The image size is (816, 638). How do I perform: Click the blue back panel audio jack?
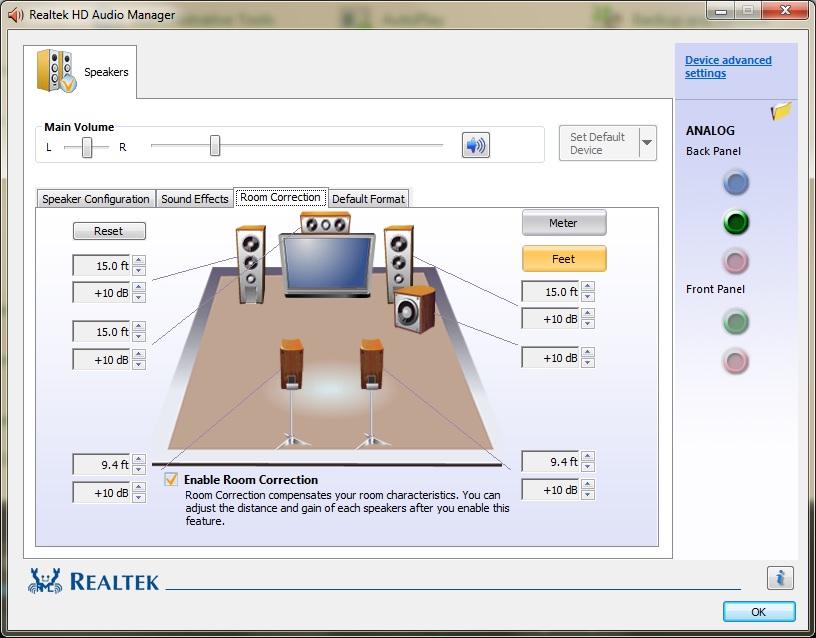[736, 182]
